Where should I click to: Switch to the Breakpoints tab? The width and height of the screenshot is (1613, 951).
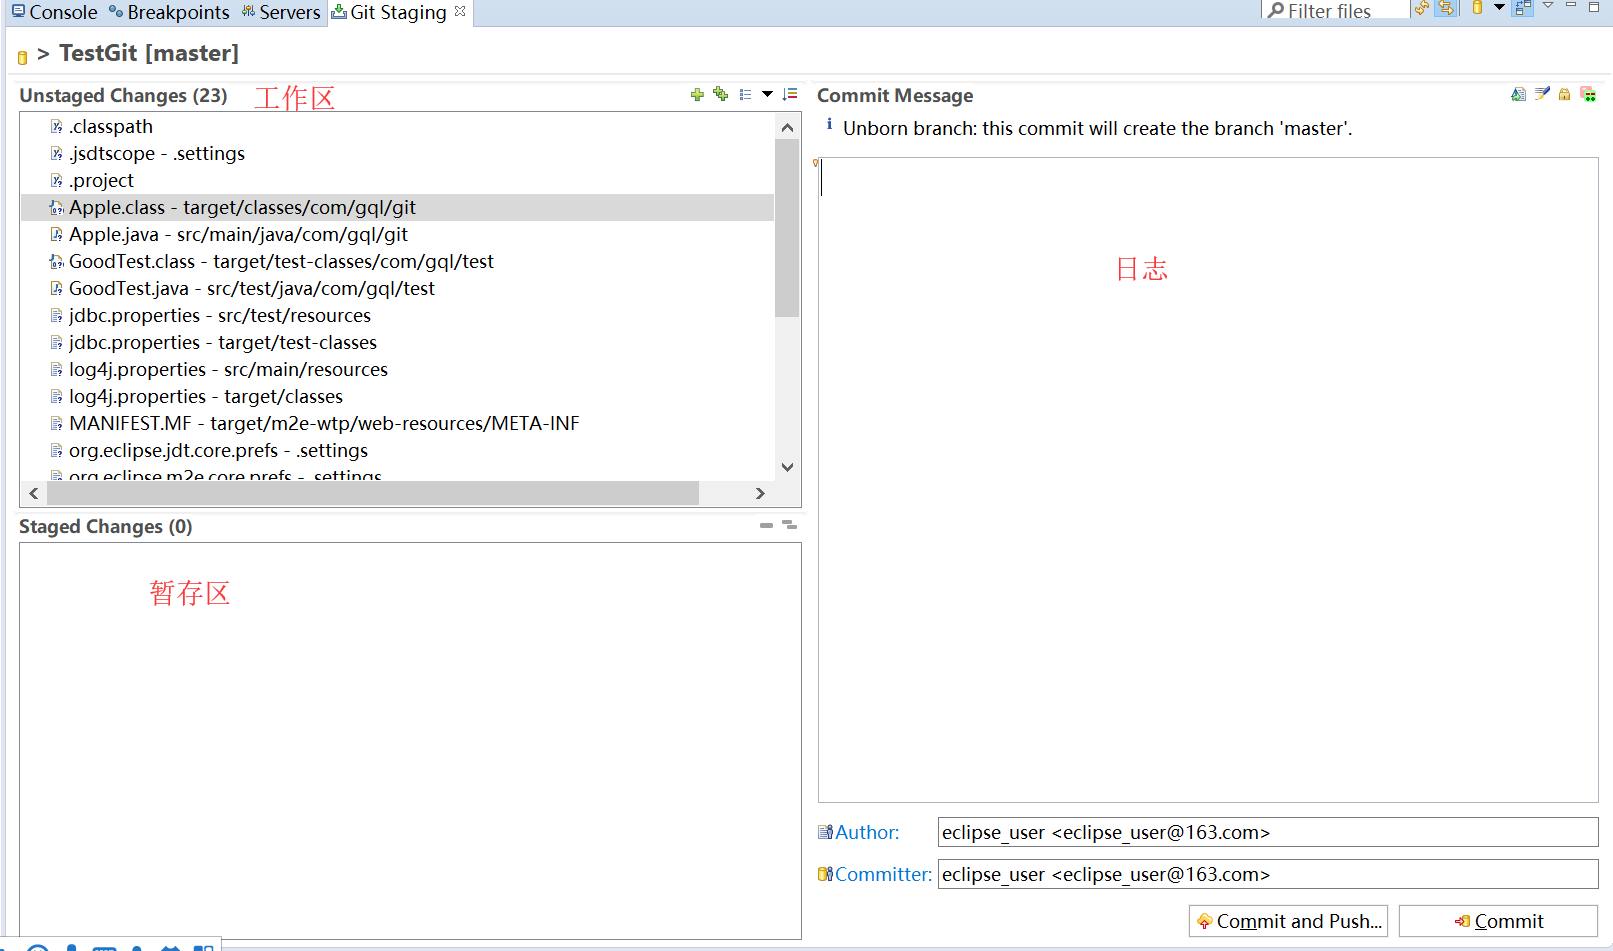pos(169,12)
